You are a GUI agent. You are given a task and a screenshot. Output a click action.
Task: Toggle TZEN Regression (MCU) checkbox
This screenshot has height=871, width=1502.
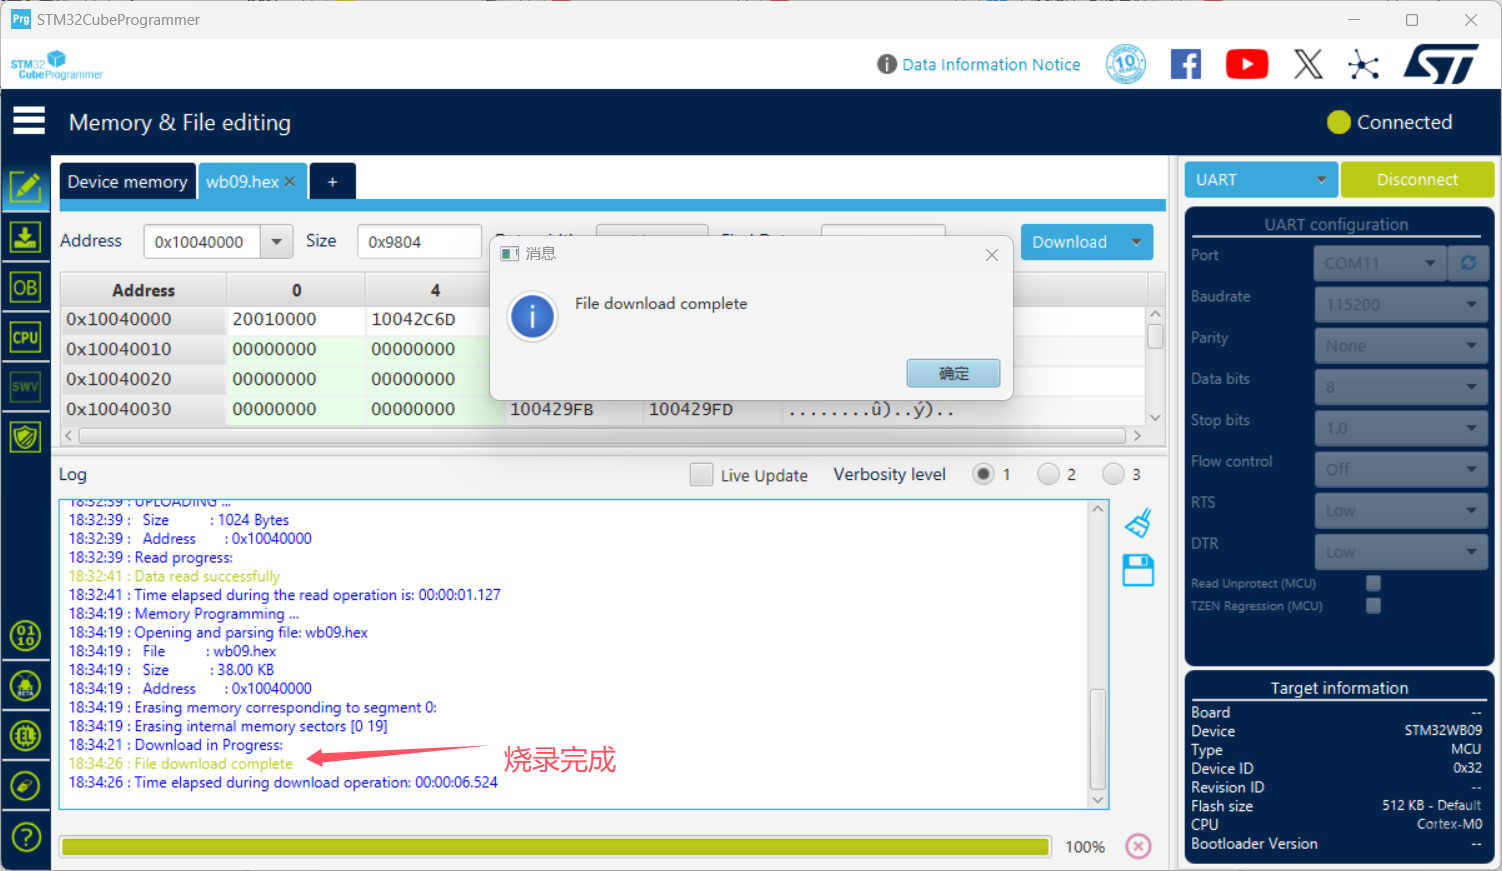click(1373, 605)
